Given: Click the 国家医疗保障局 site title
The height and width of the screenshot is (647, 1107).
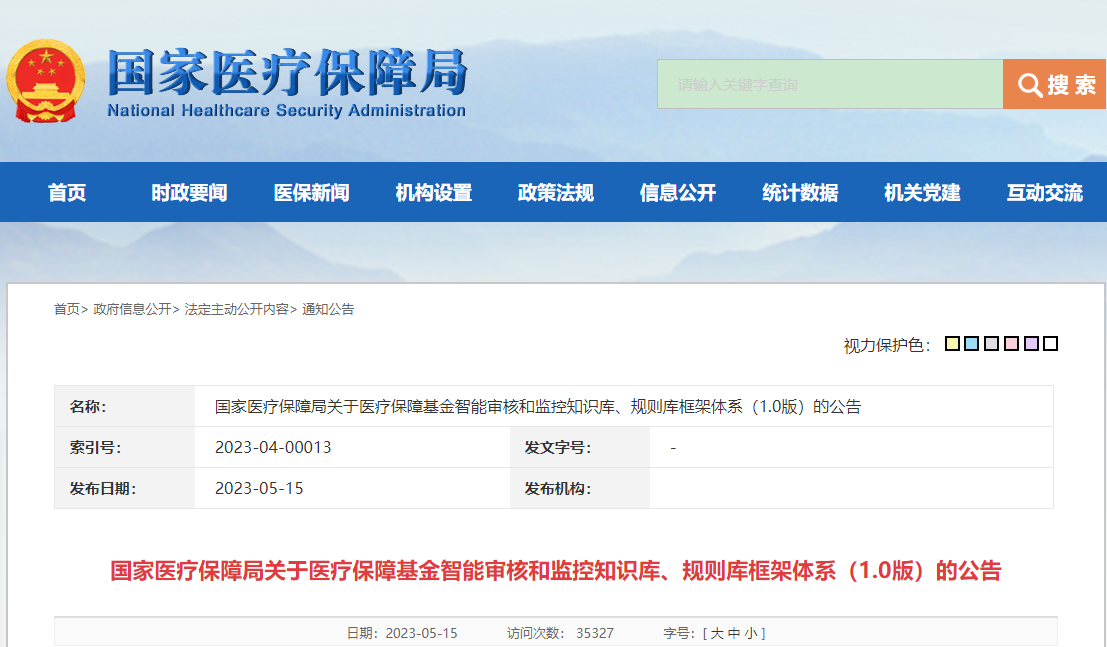Looking at the screenshot, I should coord(287,73).
